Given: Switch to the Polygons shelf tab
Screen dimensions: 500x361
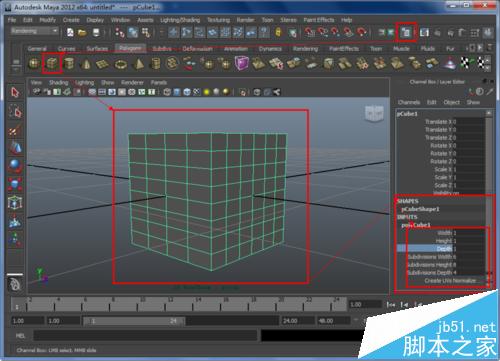Looking at the screenshot, I should [130, 48].
